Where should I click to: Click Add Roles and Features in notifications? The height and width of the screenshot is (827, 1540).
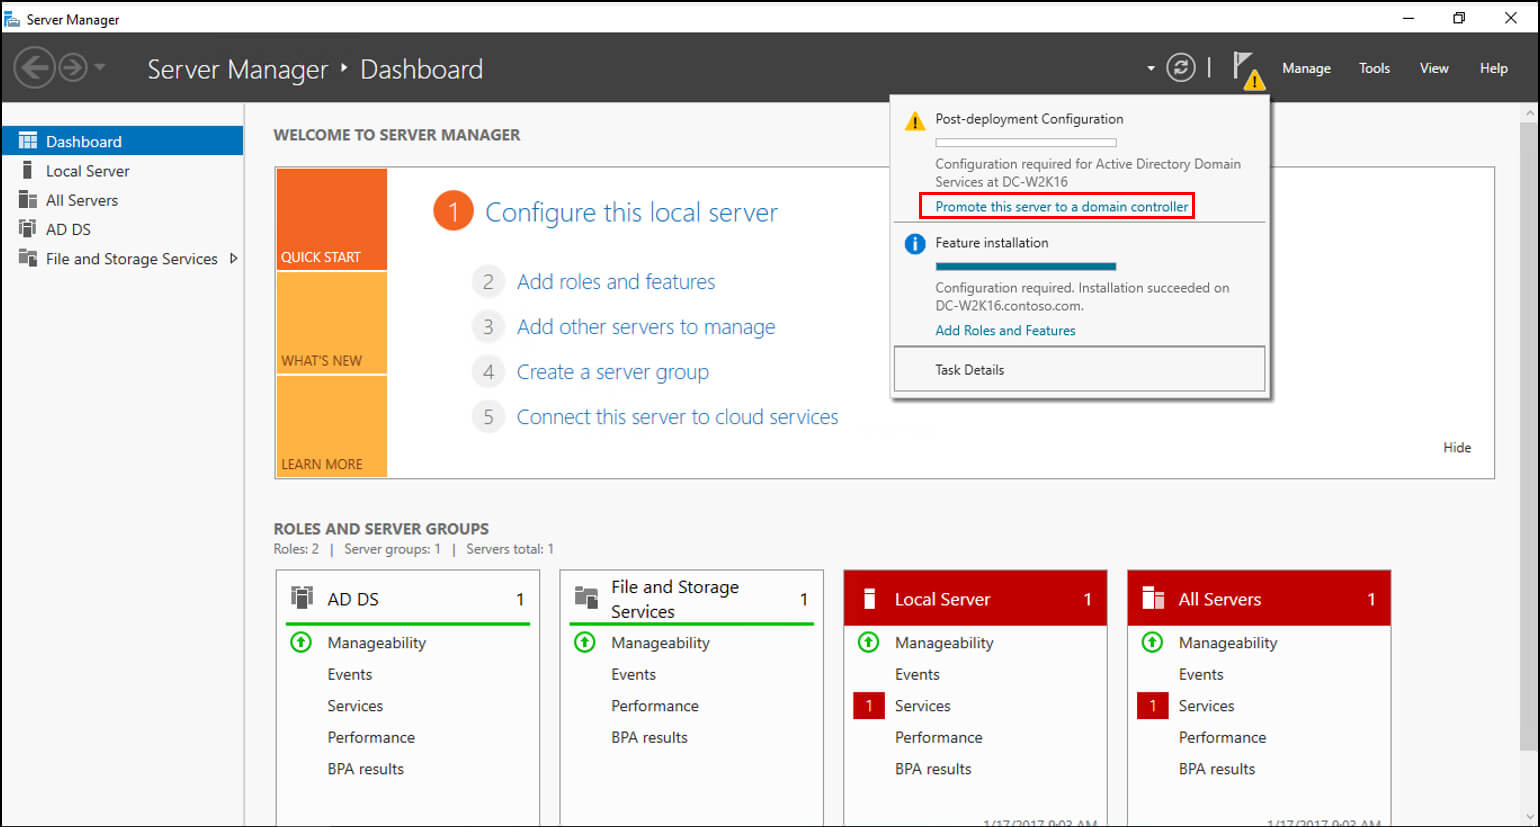(1005, 330)
